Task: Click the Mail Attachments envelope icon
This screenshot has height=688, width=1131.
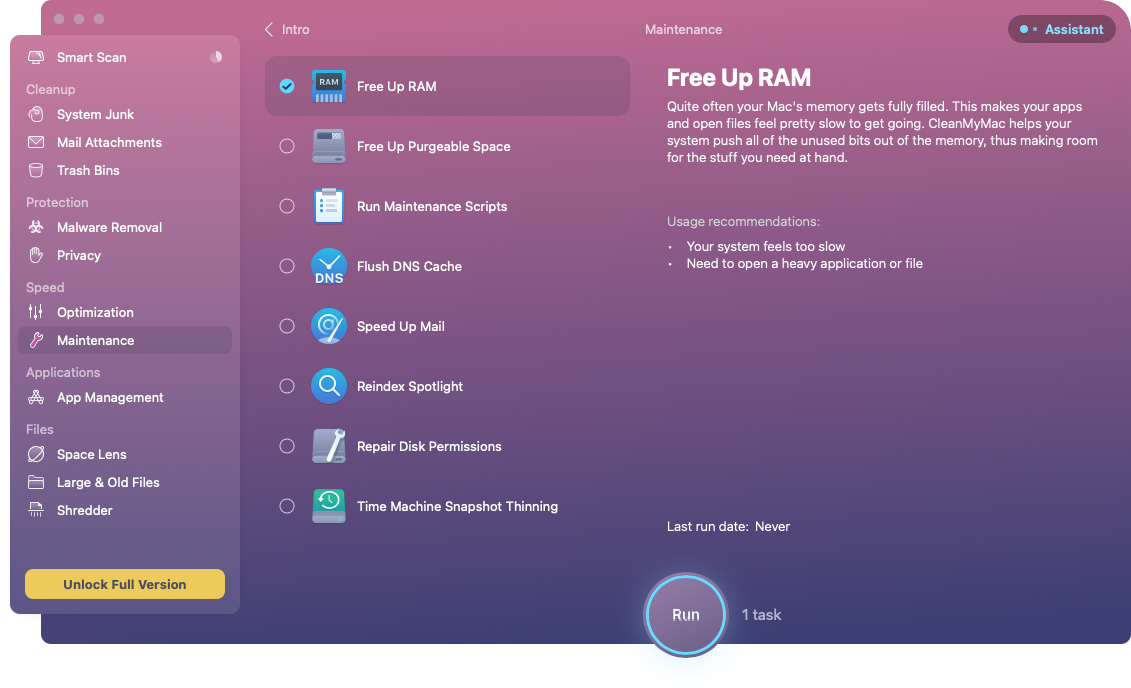Action: [x=35, y=142]
